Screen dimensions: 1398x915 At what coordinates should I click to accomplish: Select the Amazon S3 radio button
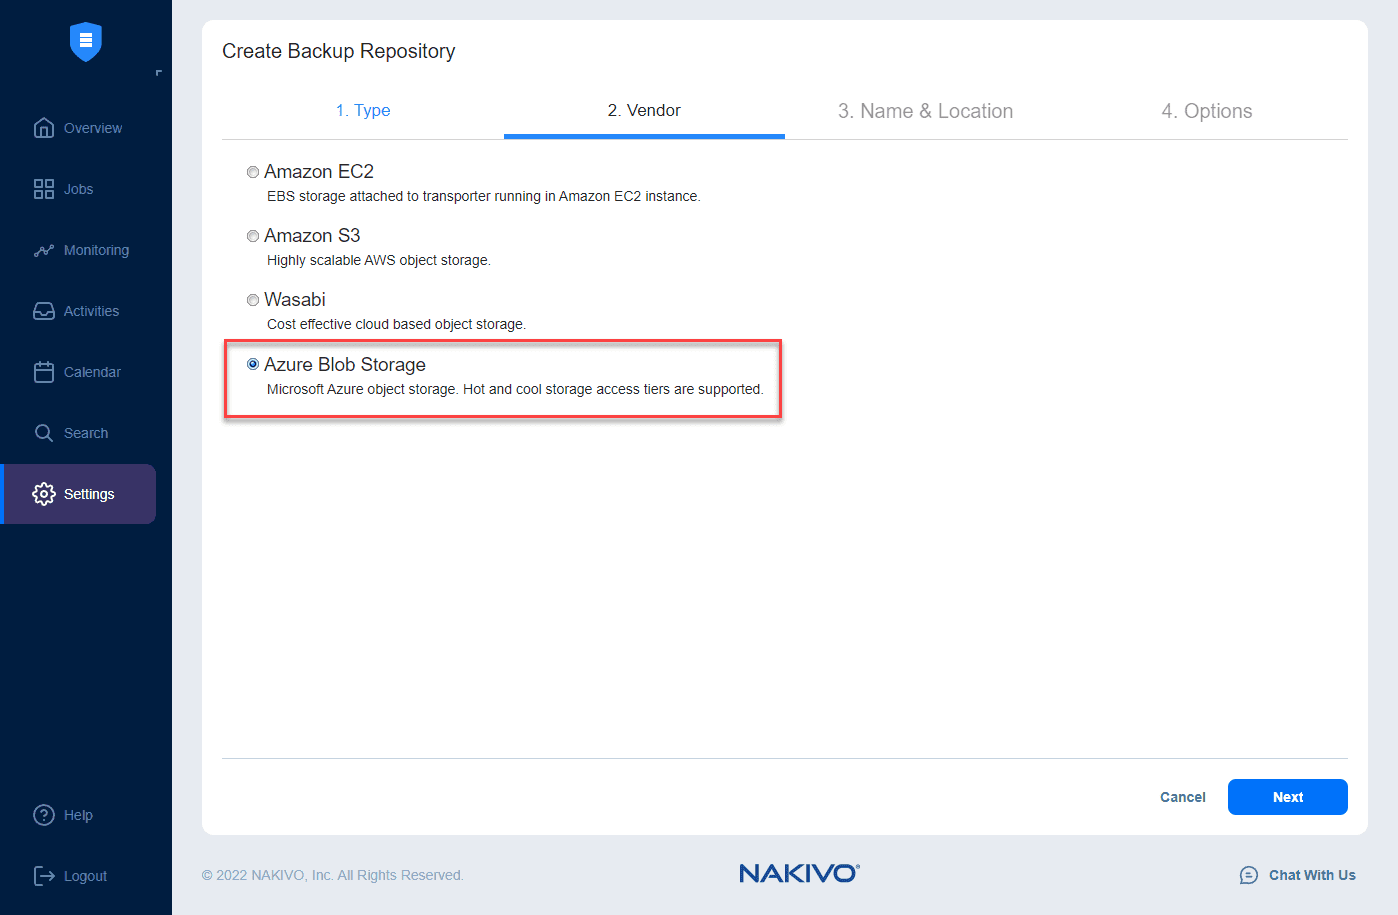click(253, 236)
